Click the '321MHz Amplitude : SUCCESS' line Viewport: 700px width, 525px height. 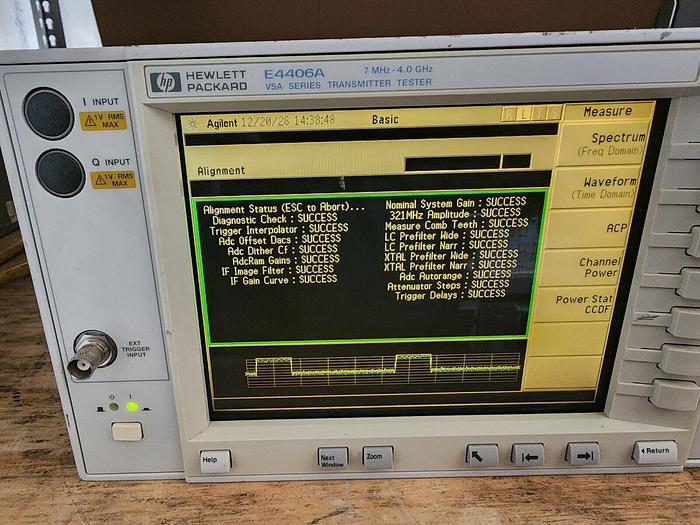pyautogui.click(x=455, y=214)
